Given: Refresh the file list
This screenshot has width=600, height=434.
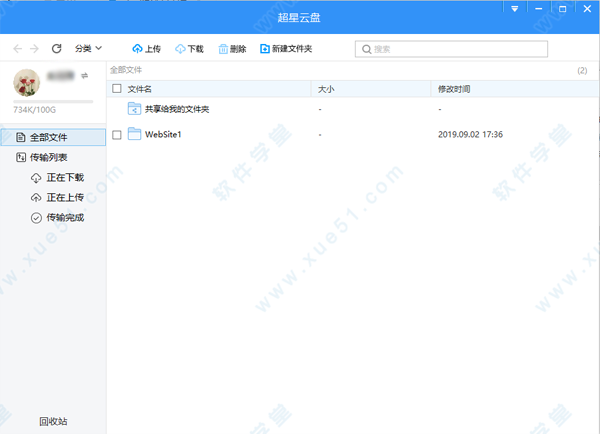Looking at the screenshot, I should [x=57, y=49].
